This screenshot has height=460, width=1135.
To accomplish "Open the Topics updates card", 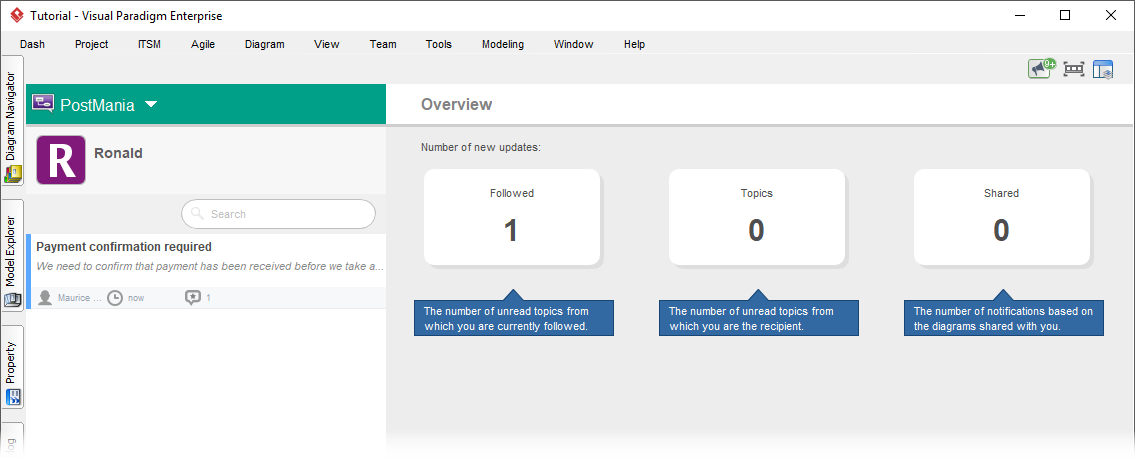I will tap(756, 217).
